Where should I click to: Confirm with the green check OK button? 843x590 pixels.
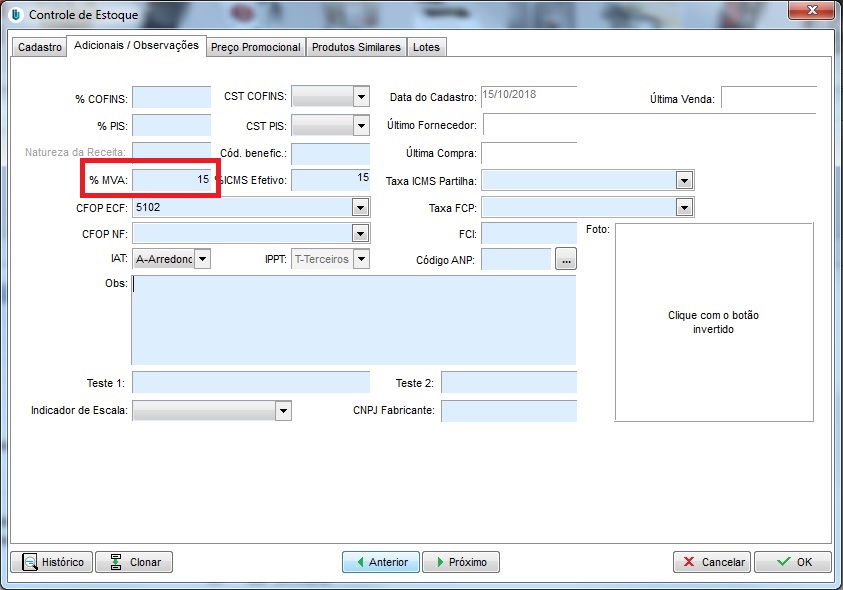[x=792, y=562]
